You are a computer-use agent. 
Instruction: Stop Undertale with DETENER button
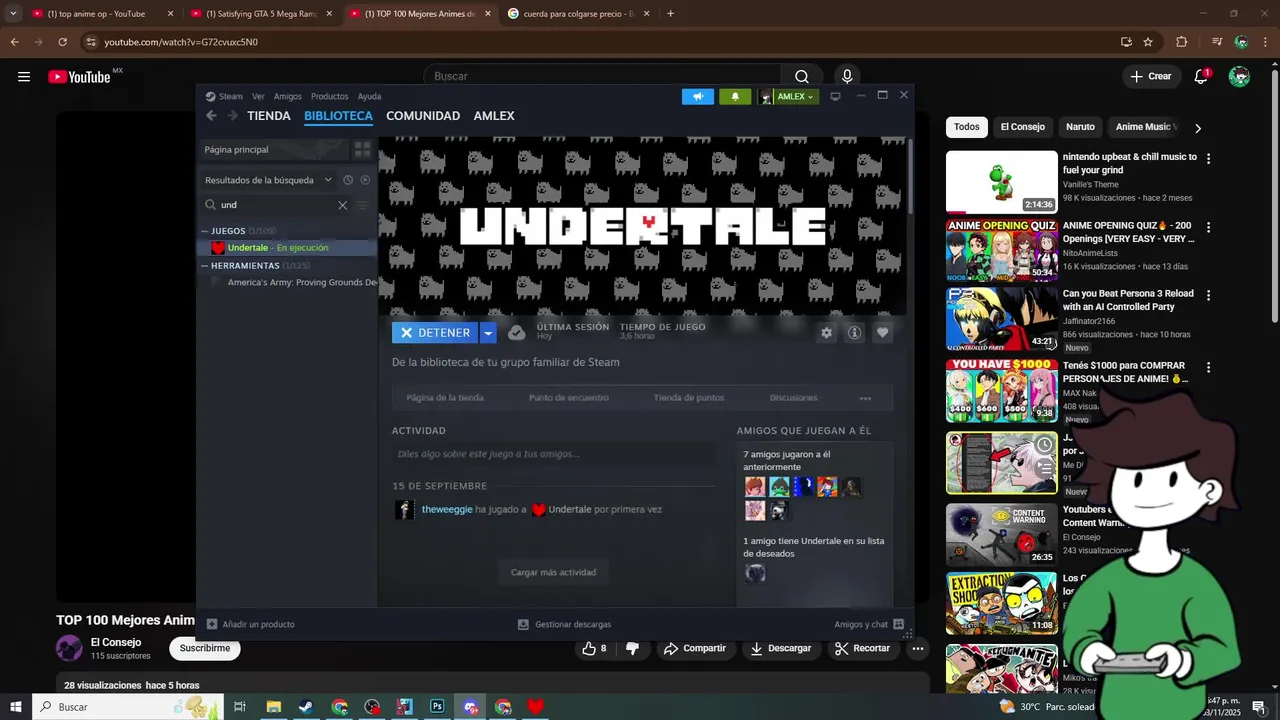click(x=435, y=333)
